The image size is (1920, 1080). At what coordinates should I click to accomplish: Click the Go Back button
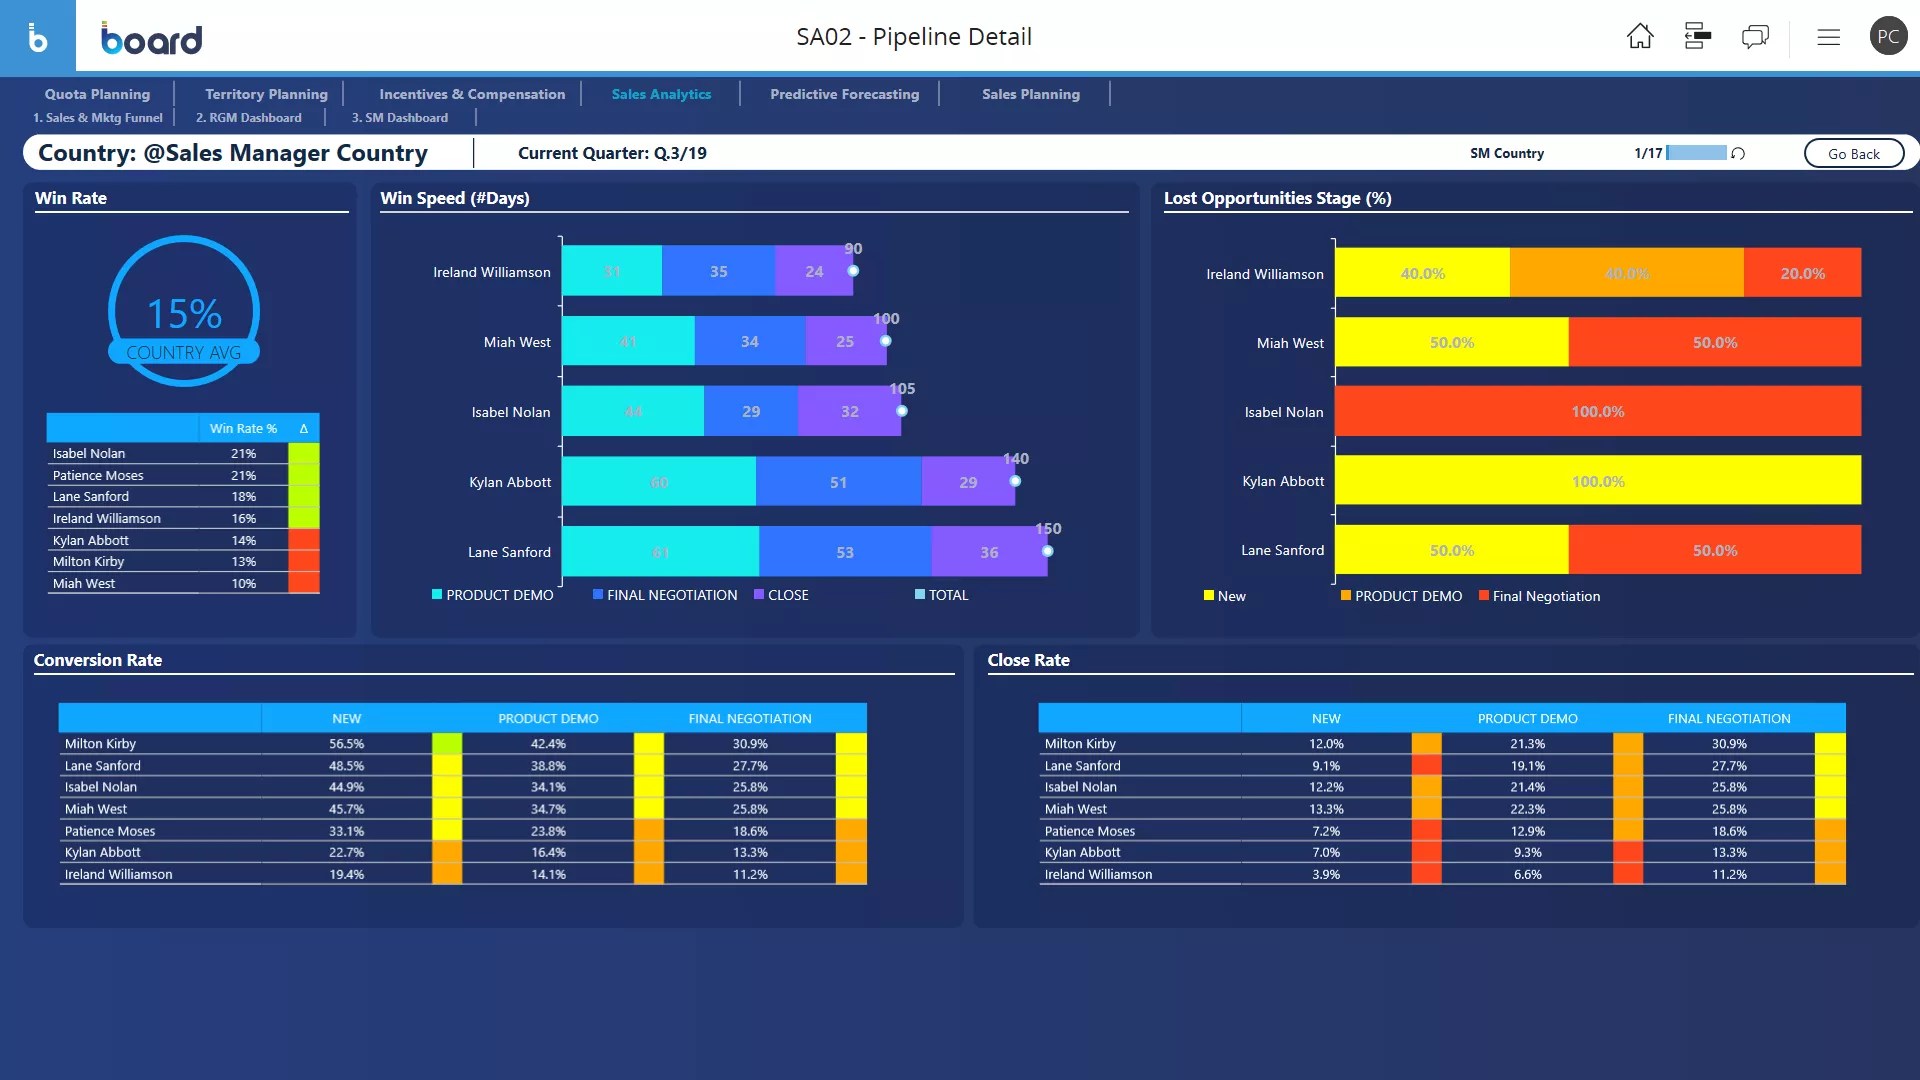click(x=1853, y=153)
